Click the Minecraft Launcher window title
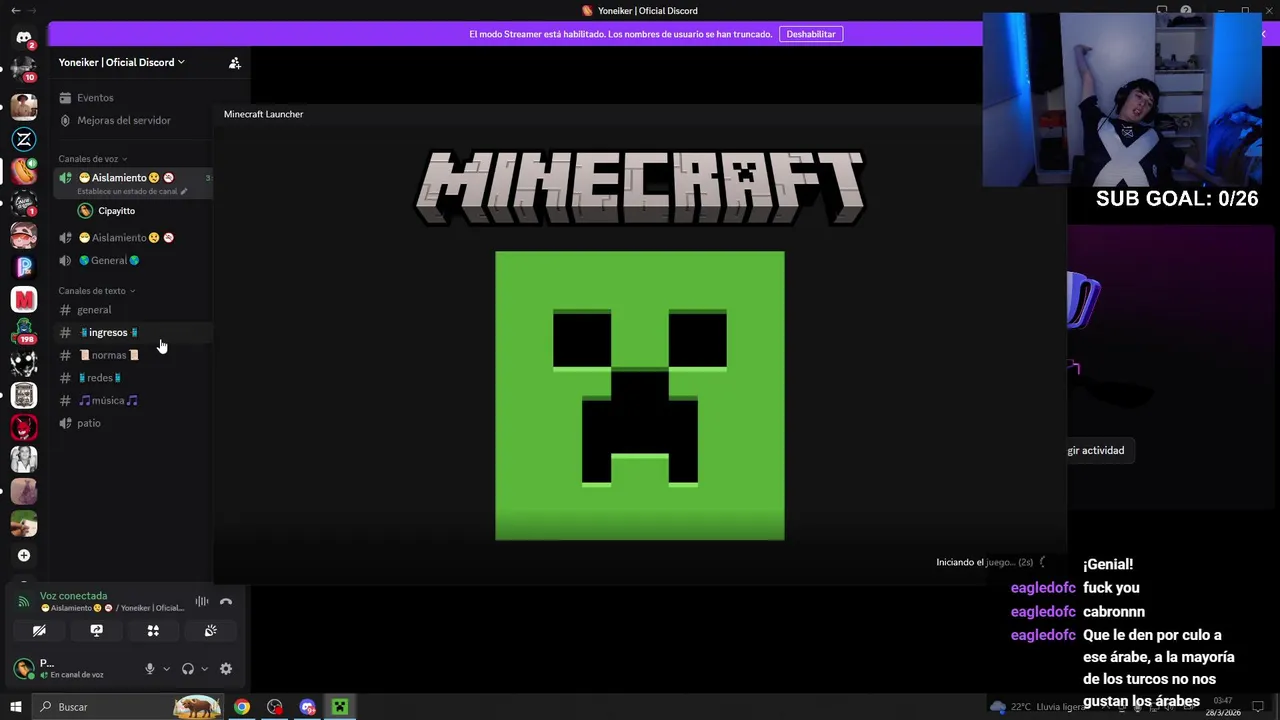Image resolution: width=1280 pixels, height=720 pixels. 263,114
